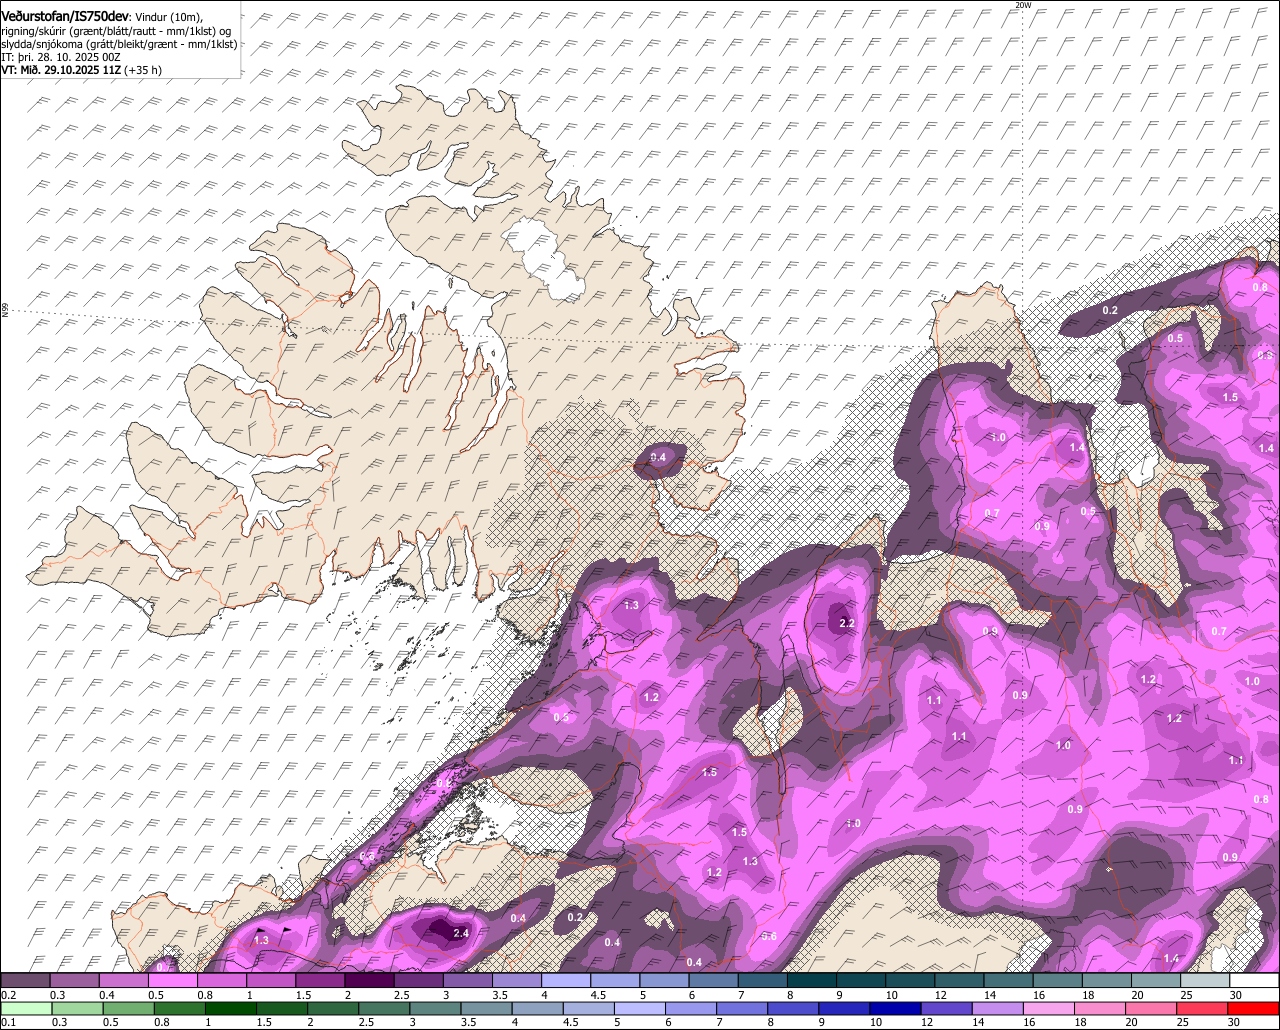The image size is (1280, 1030).
Task: Pick the darkest purple 2 mm swatch in upper legend row
Action: 369,980
